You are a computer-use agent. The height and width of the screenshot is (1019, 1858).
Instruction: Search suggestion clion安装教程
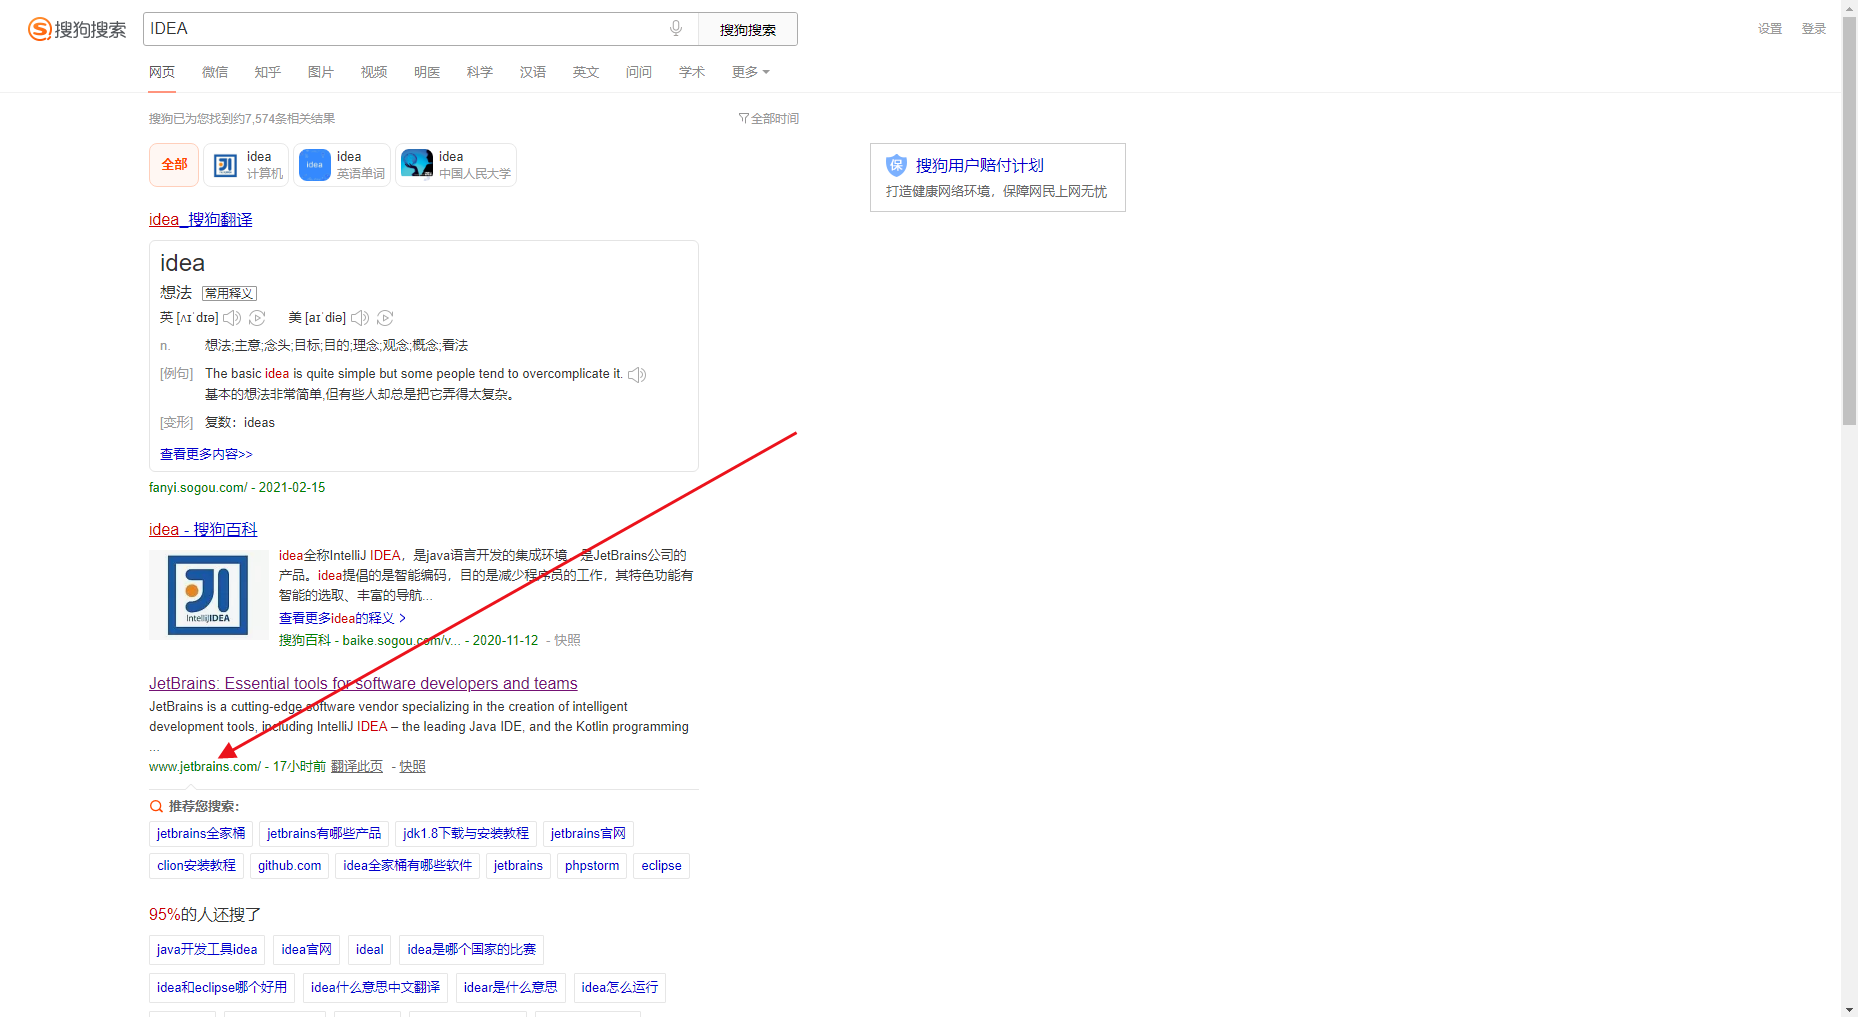[196, 866]
